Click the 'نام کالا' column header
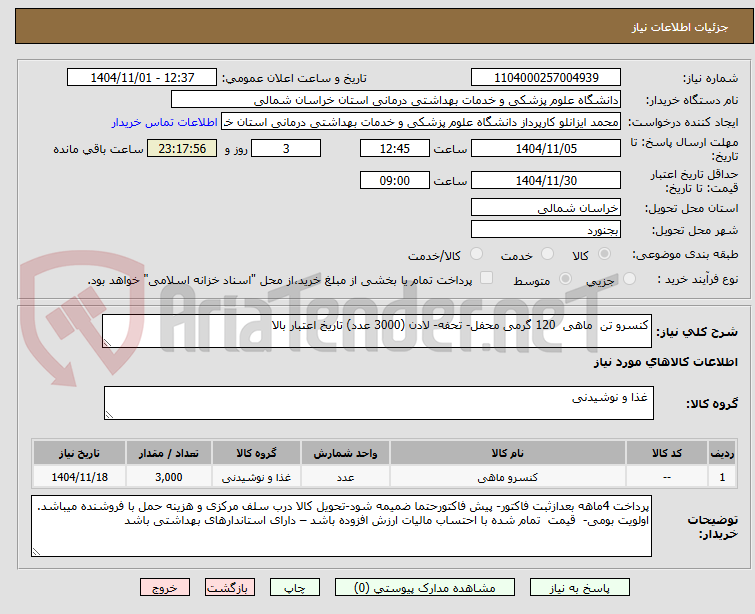 pyautogui.click(x=508, y=453)
